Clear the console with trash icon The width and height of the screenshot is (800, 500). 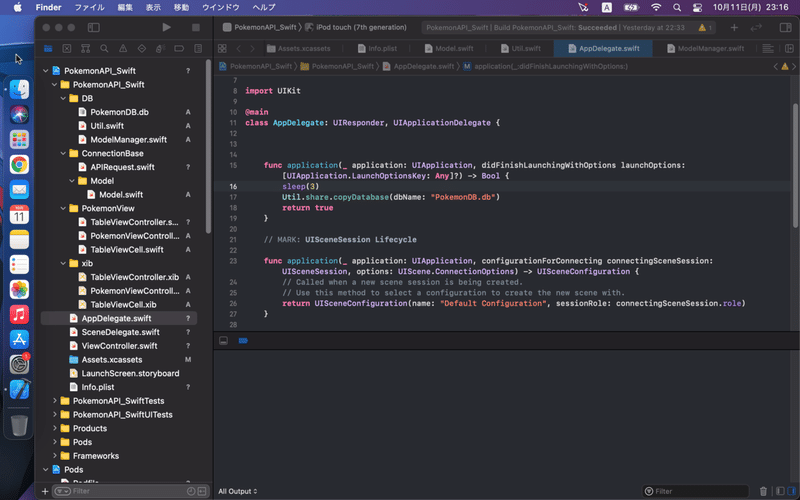pyautogui.click(x=764, y=491)
